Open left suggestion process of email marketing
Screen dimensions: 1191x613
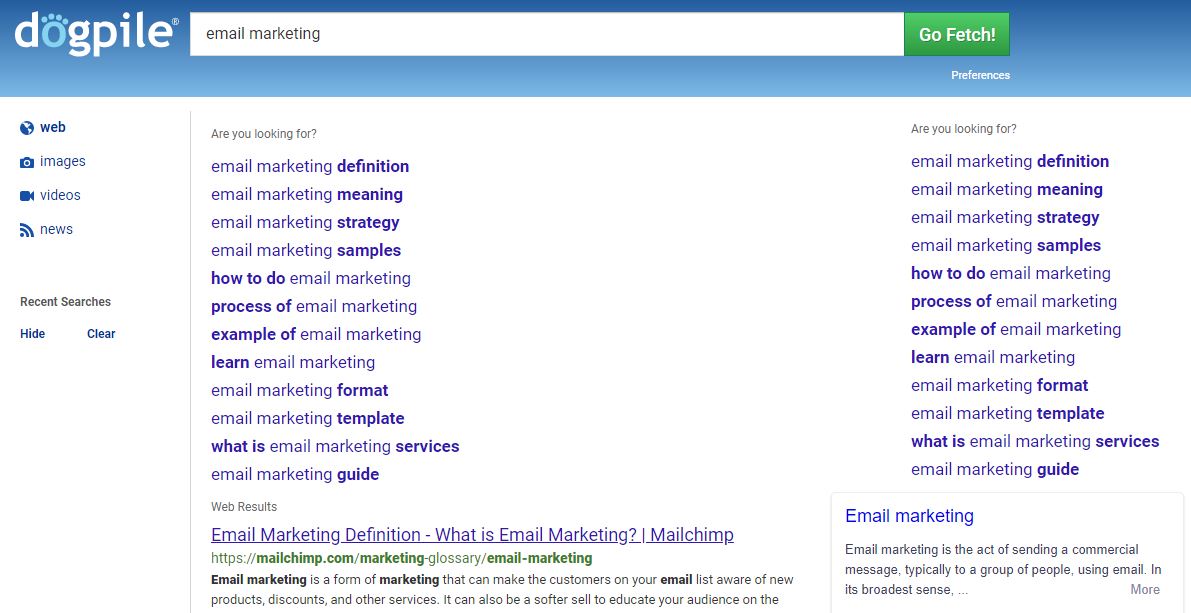(x=314, y=307)
